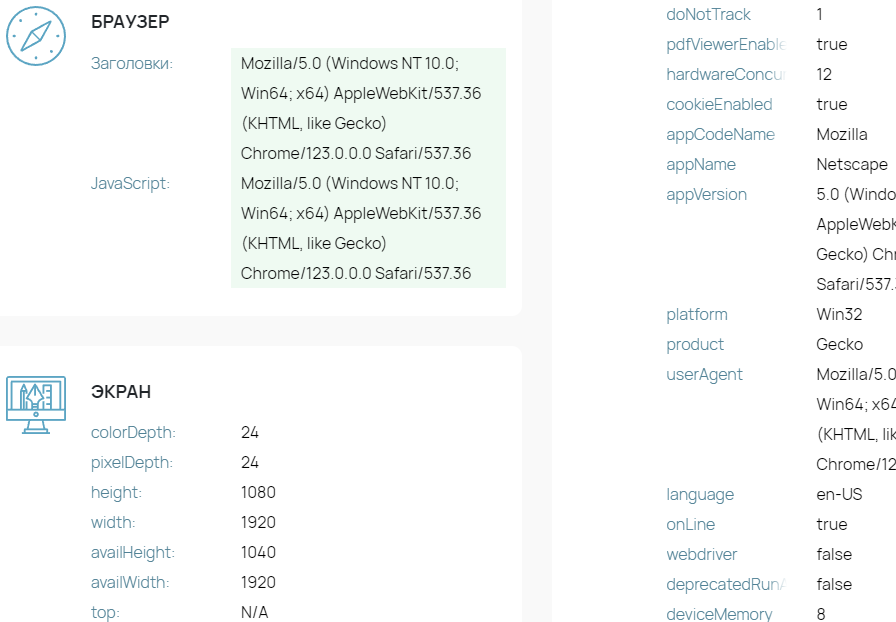896x622 pixels.
Task: Click the Заголовки label
Action: coord(132,63)
